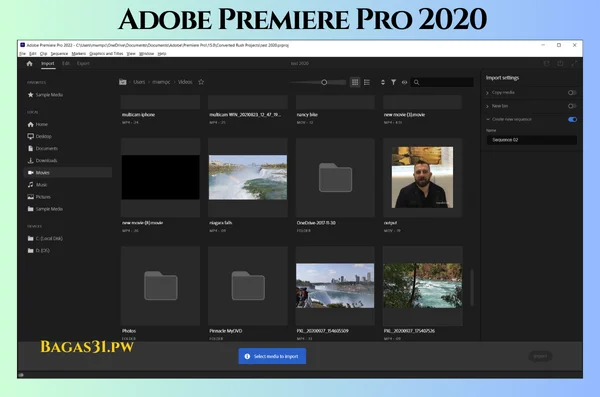Switch to grid view
Image resolution: width=600 pixels, height=397 pixels.
355,82
